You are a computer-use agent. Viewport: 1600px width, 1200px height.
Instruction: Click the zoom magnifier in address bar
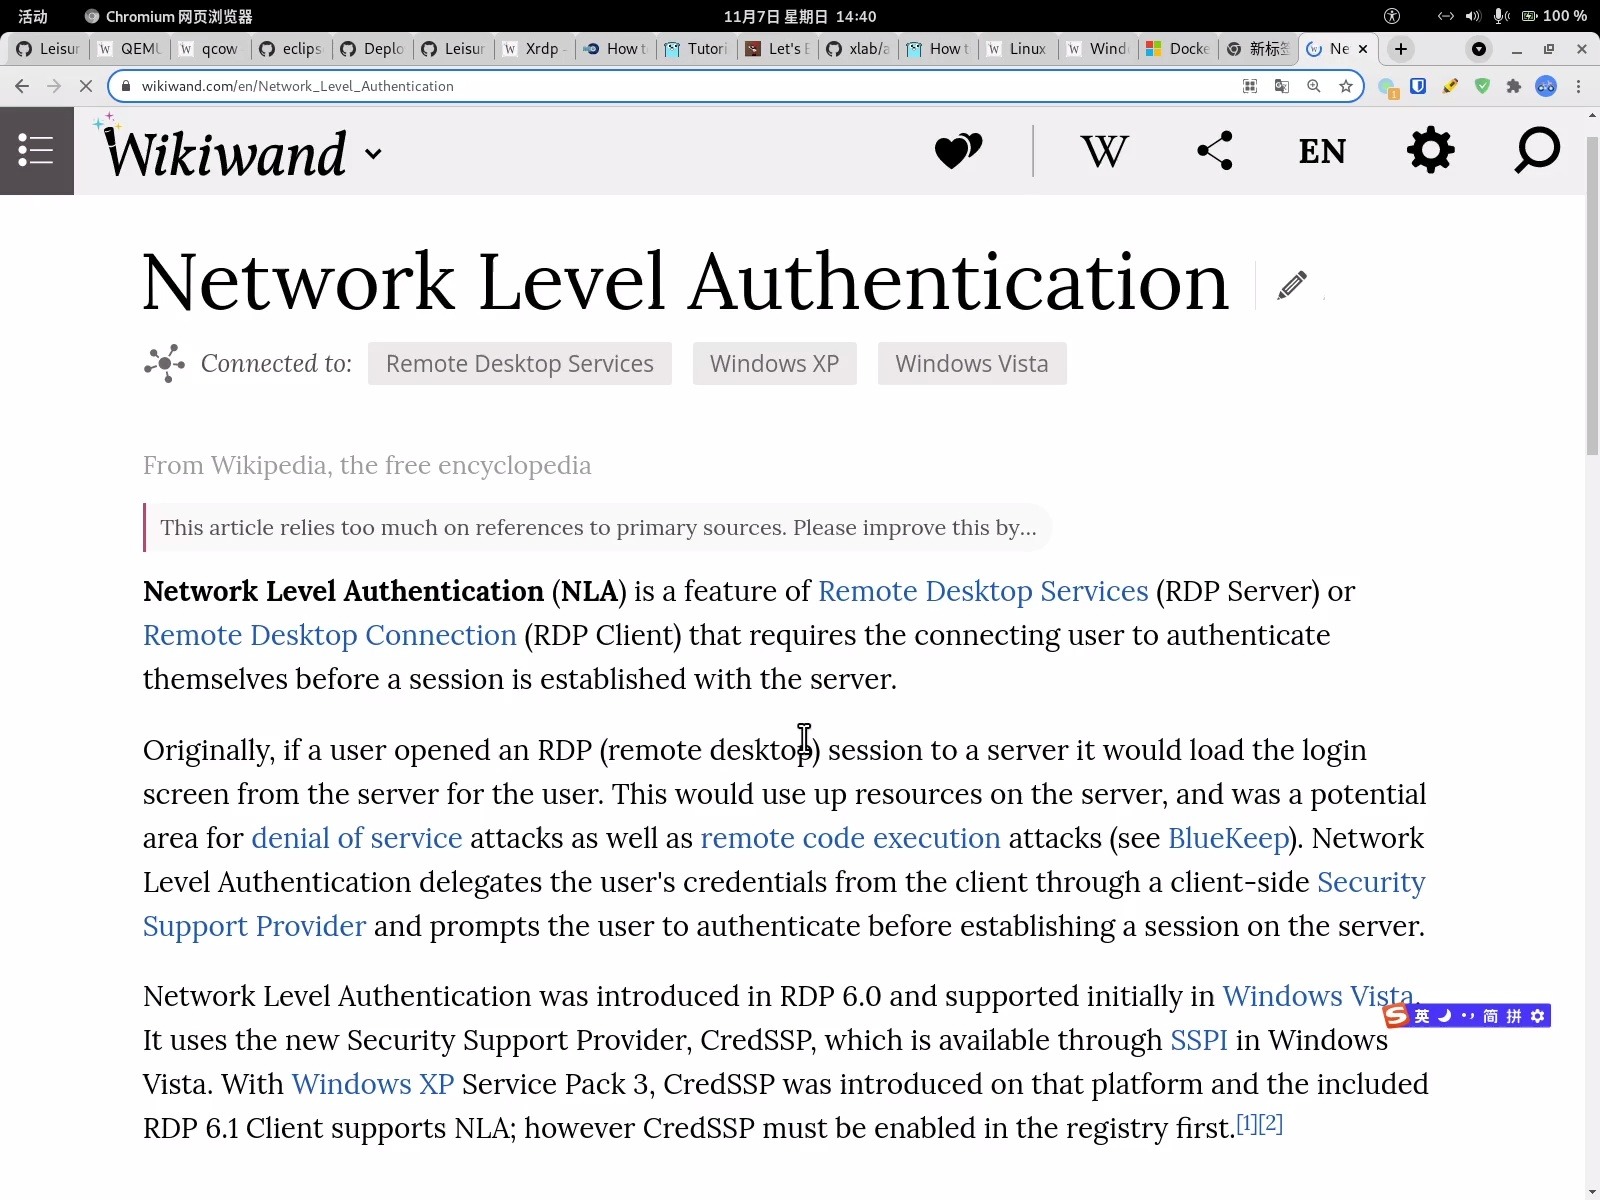(1314, 86)
